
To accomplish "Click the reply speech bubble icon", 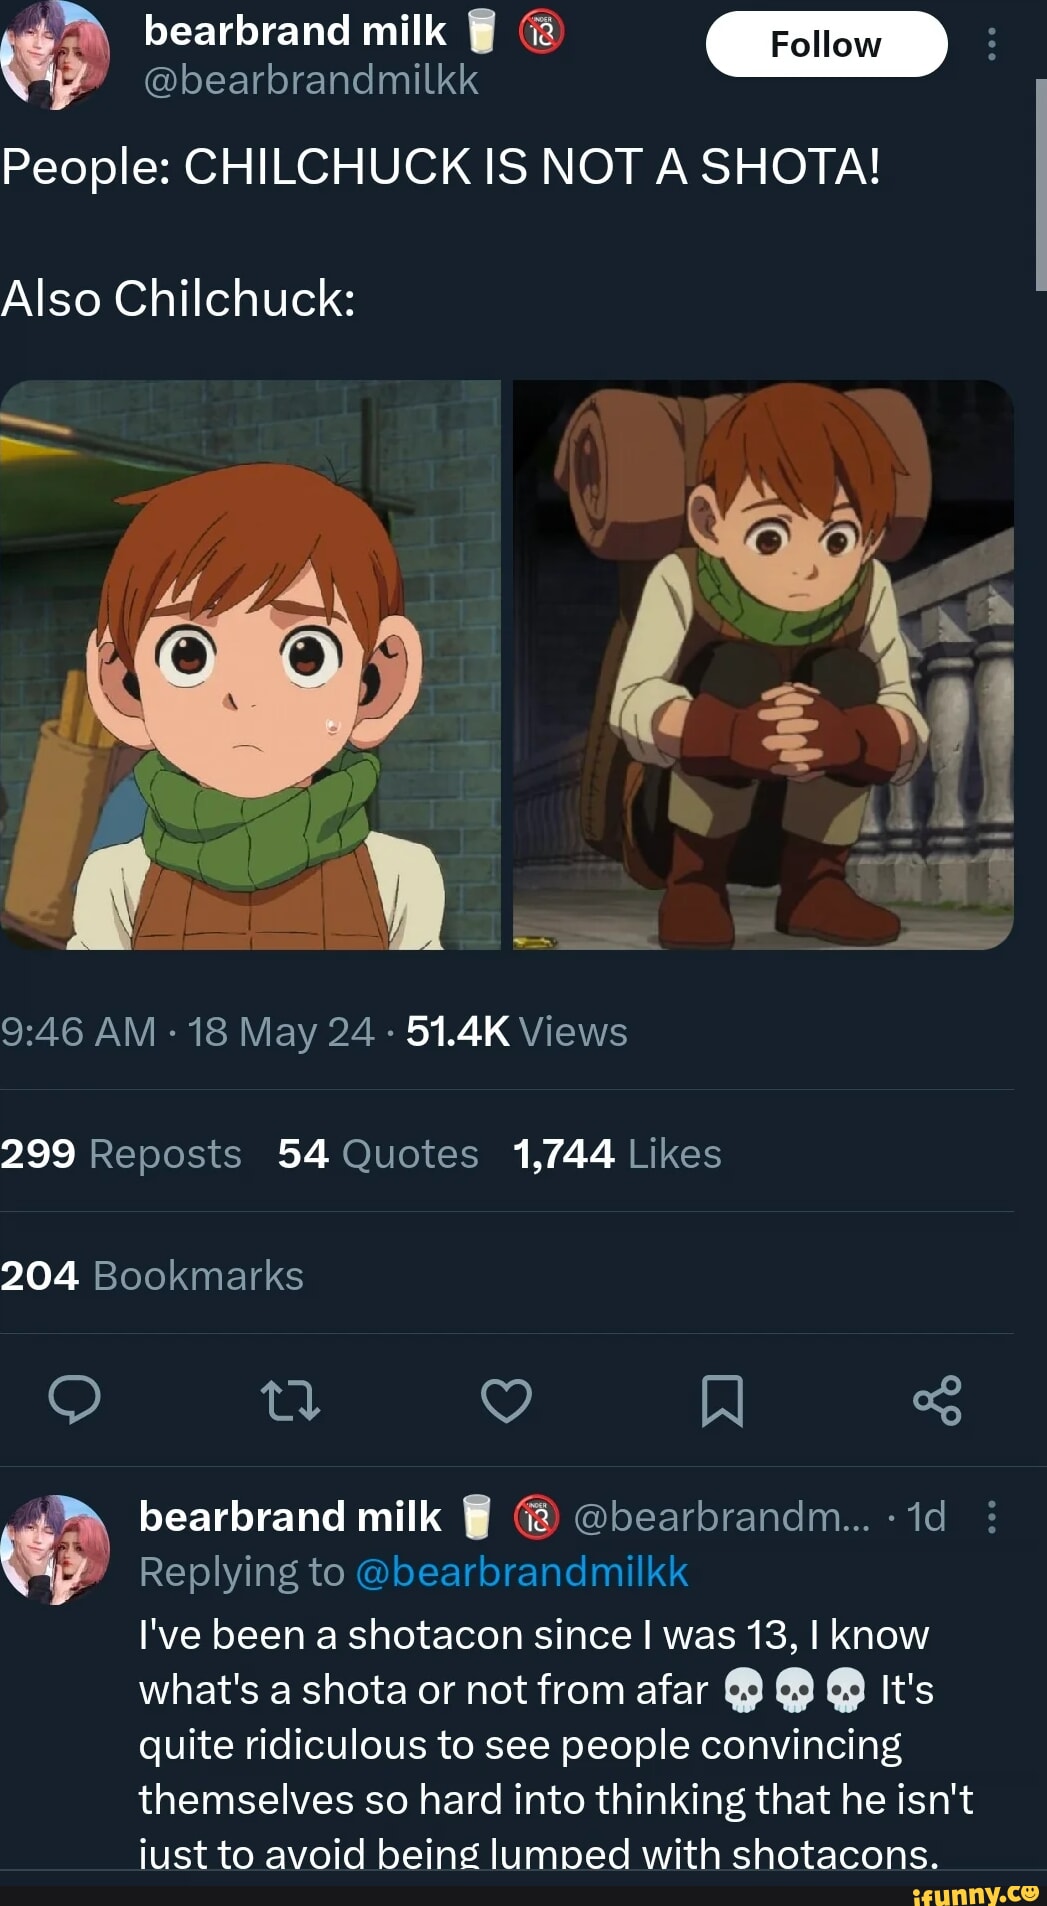I will tap(75, 1399).
